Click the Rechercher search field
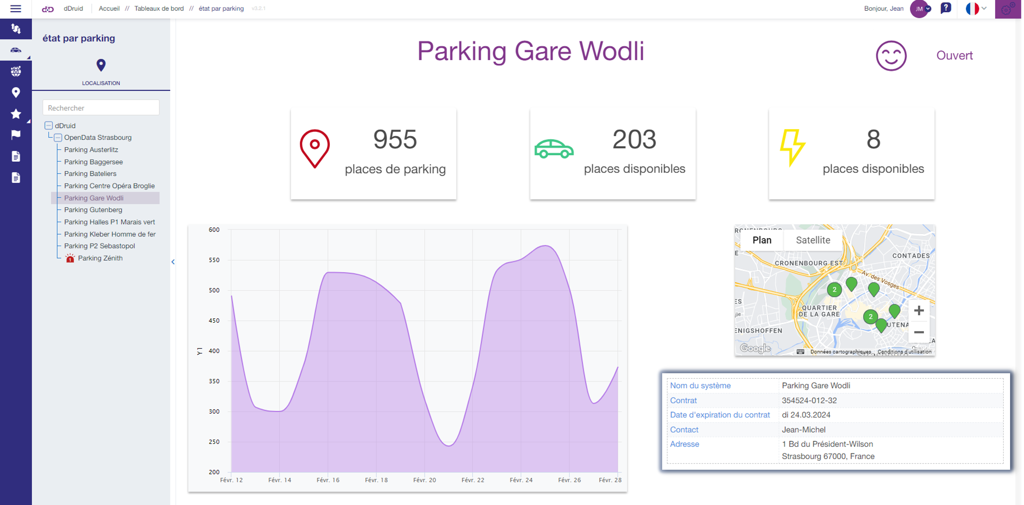The width and height of the screenshot is (1024, 505). click(x=101, y=108)
